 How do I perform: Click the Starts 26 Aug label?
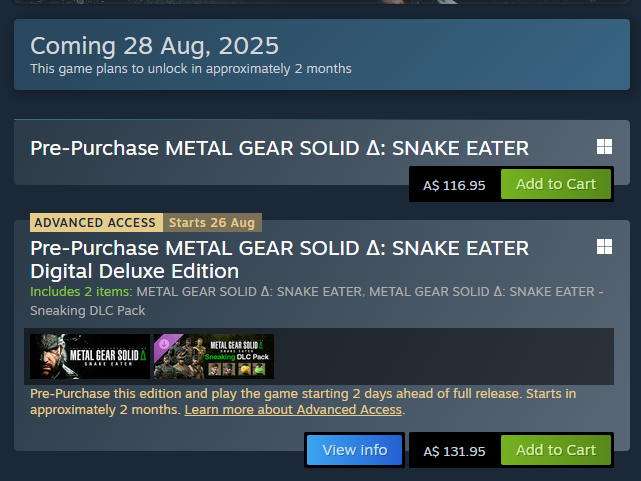[212, 223]
